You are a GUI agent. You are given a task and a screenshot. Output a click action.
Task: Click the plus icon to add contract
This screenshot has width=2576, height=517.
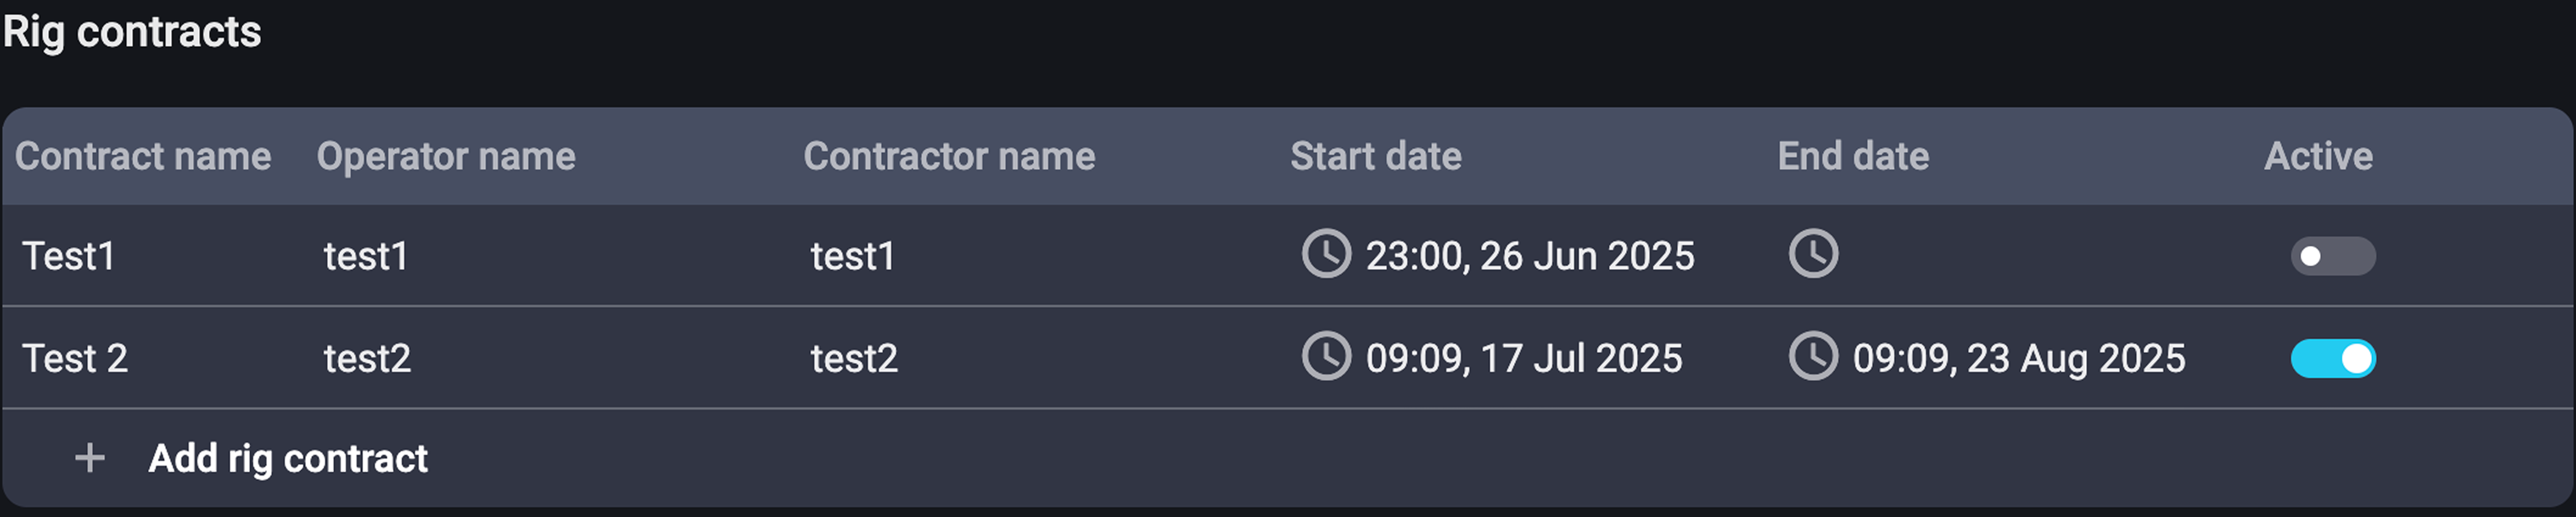(x=90, y=458)
